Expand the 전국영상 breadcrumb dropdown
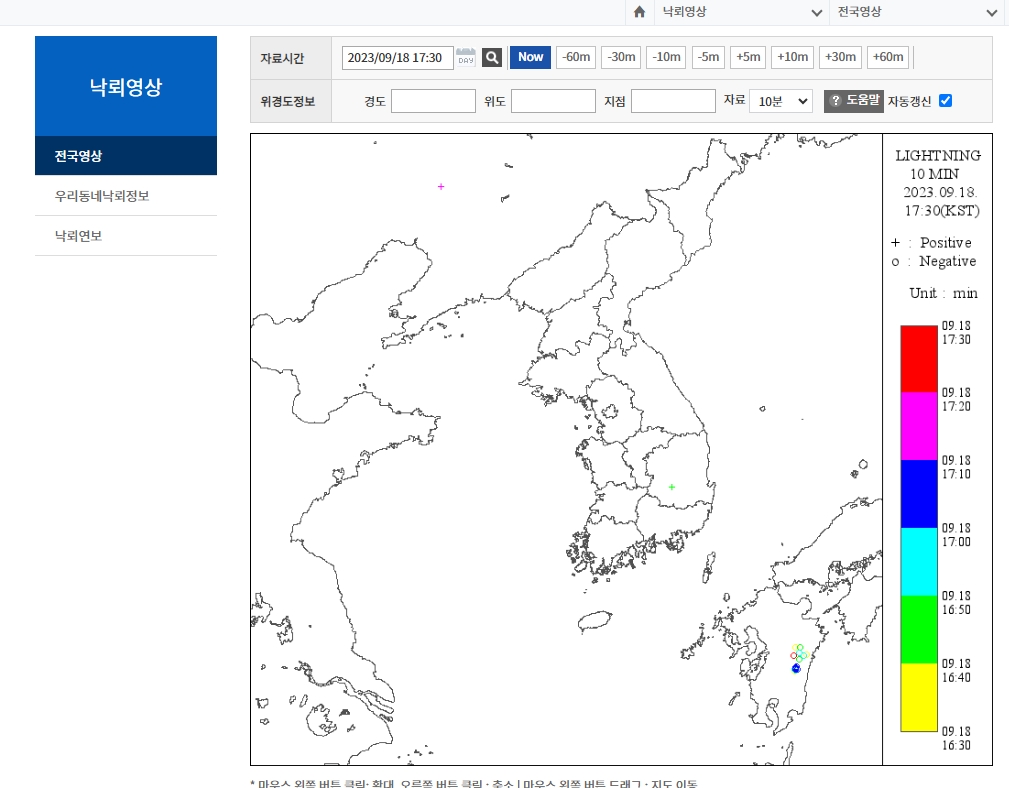The height and width of the screenshot is (788, 1009). 991,12
